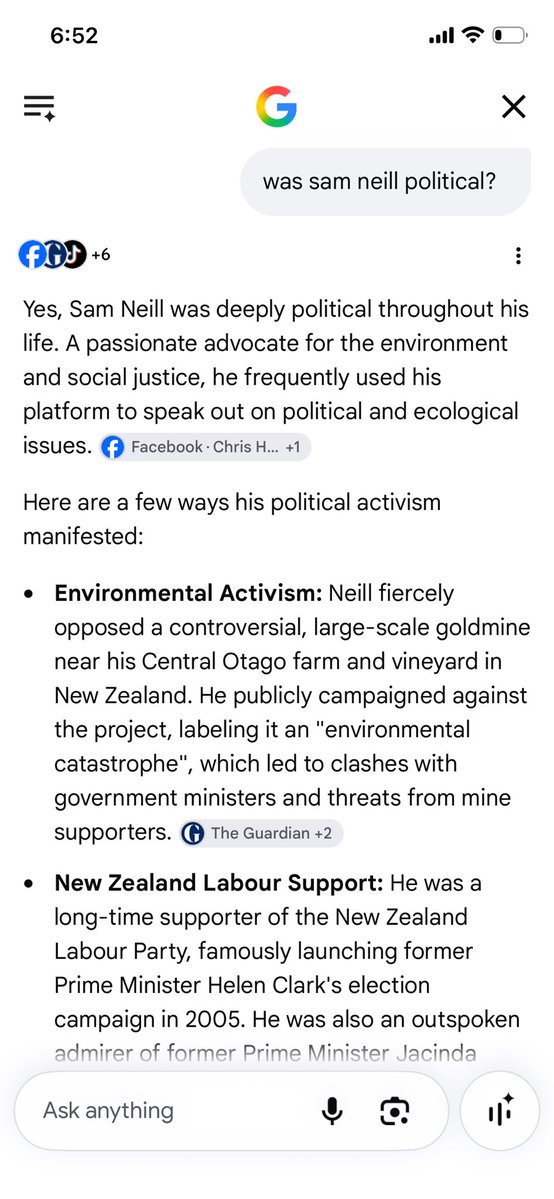Tap the TikTok source icon in cluster

point(73,255)
